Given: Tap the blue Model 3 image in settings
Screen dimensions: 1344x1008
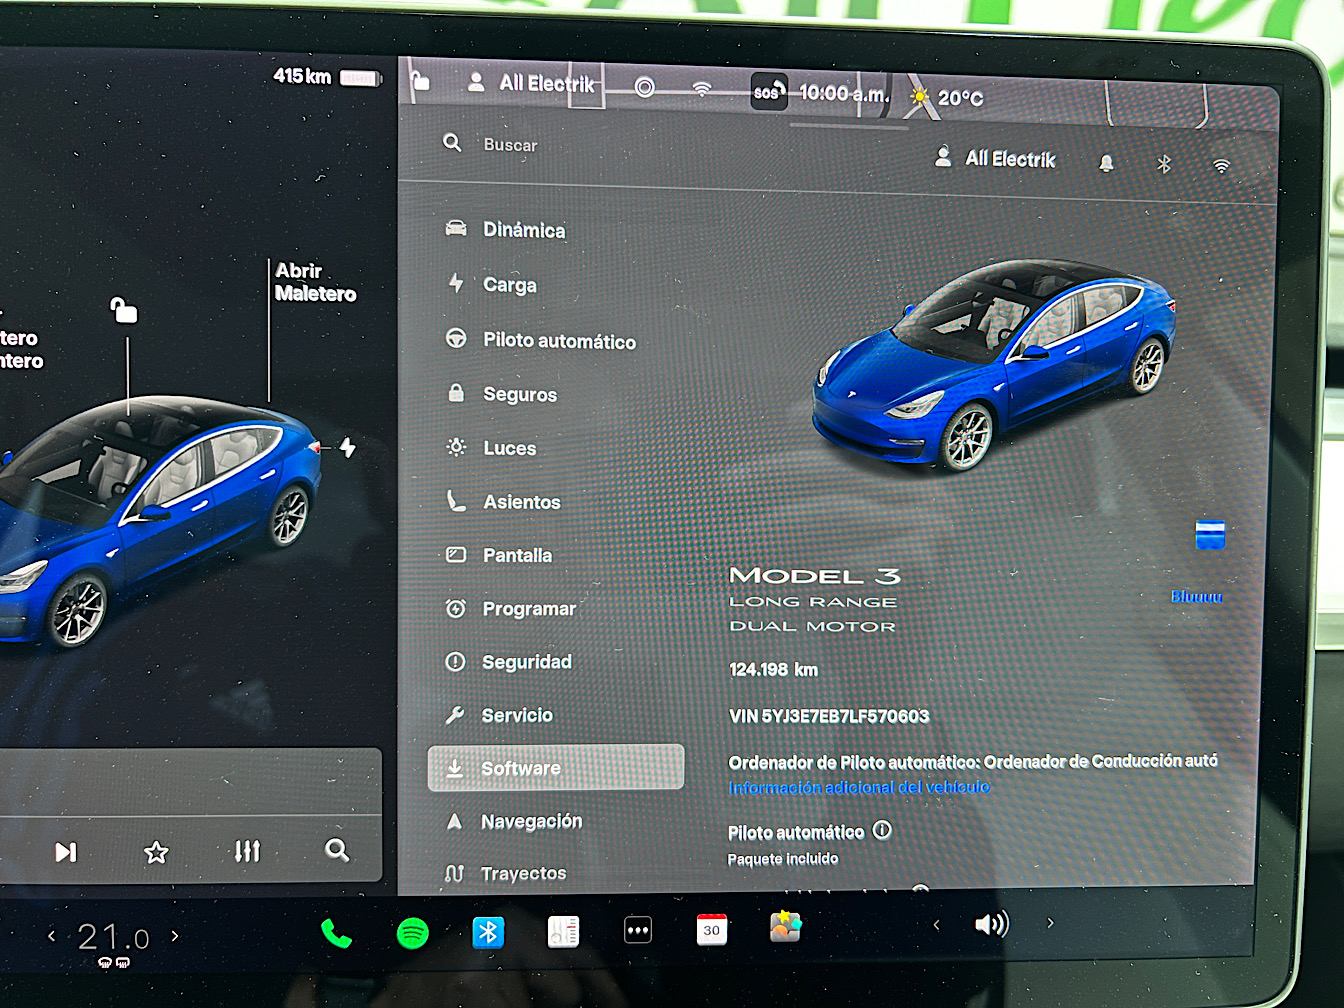Looking at the screenshot, I should (x=993, y=365).
